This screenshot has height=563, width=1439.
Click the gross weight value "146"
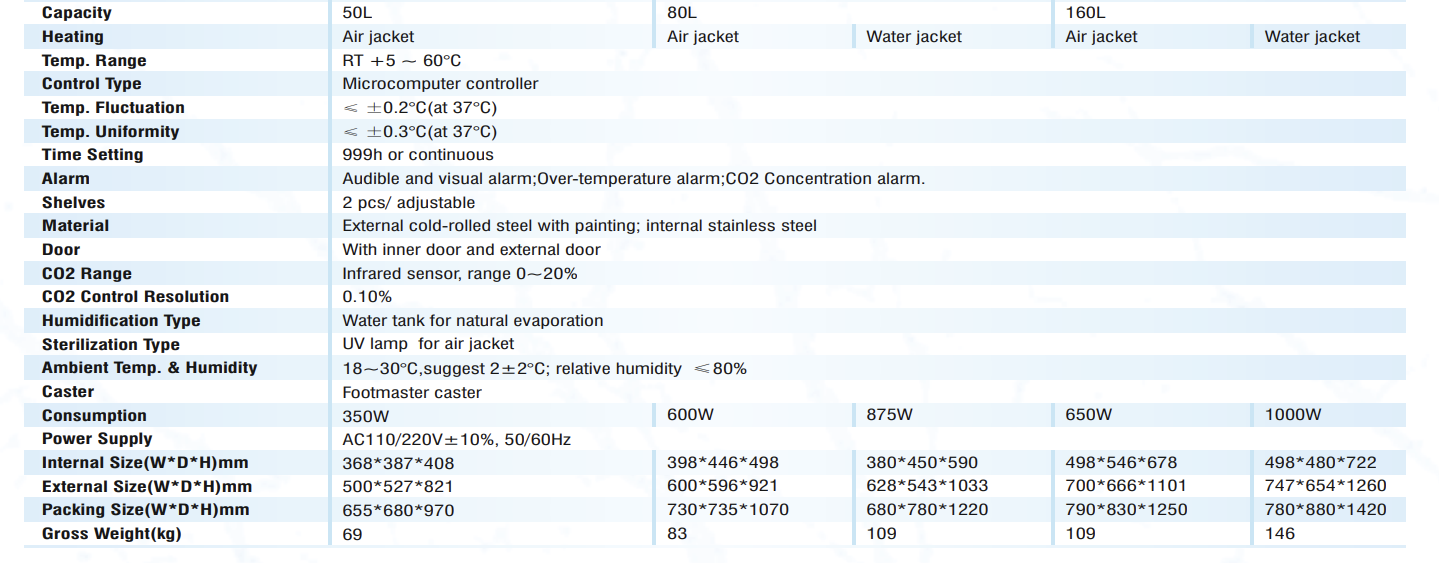pyautogui.click(x=1280, y=534)
